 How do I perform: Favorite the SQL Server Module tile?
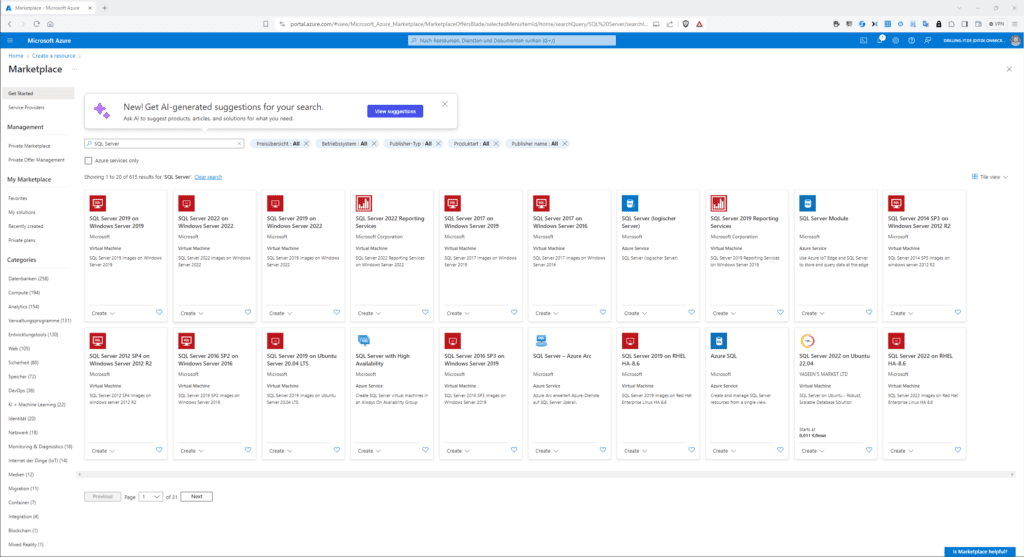[x=869, y=313]
